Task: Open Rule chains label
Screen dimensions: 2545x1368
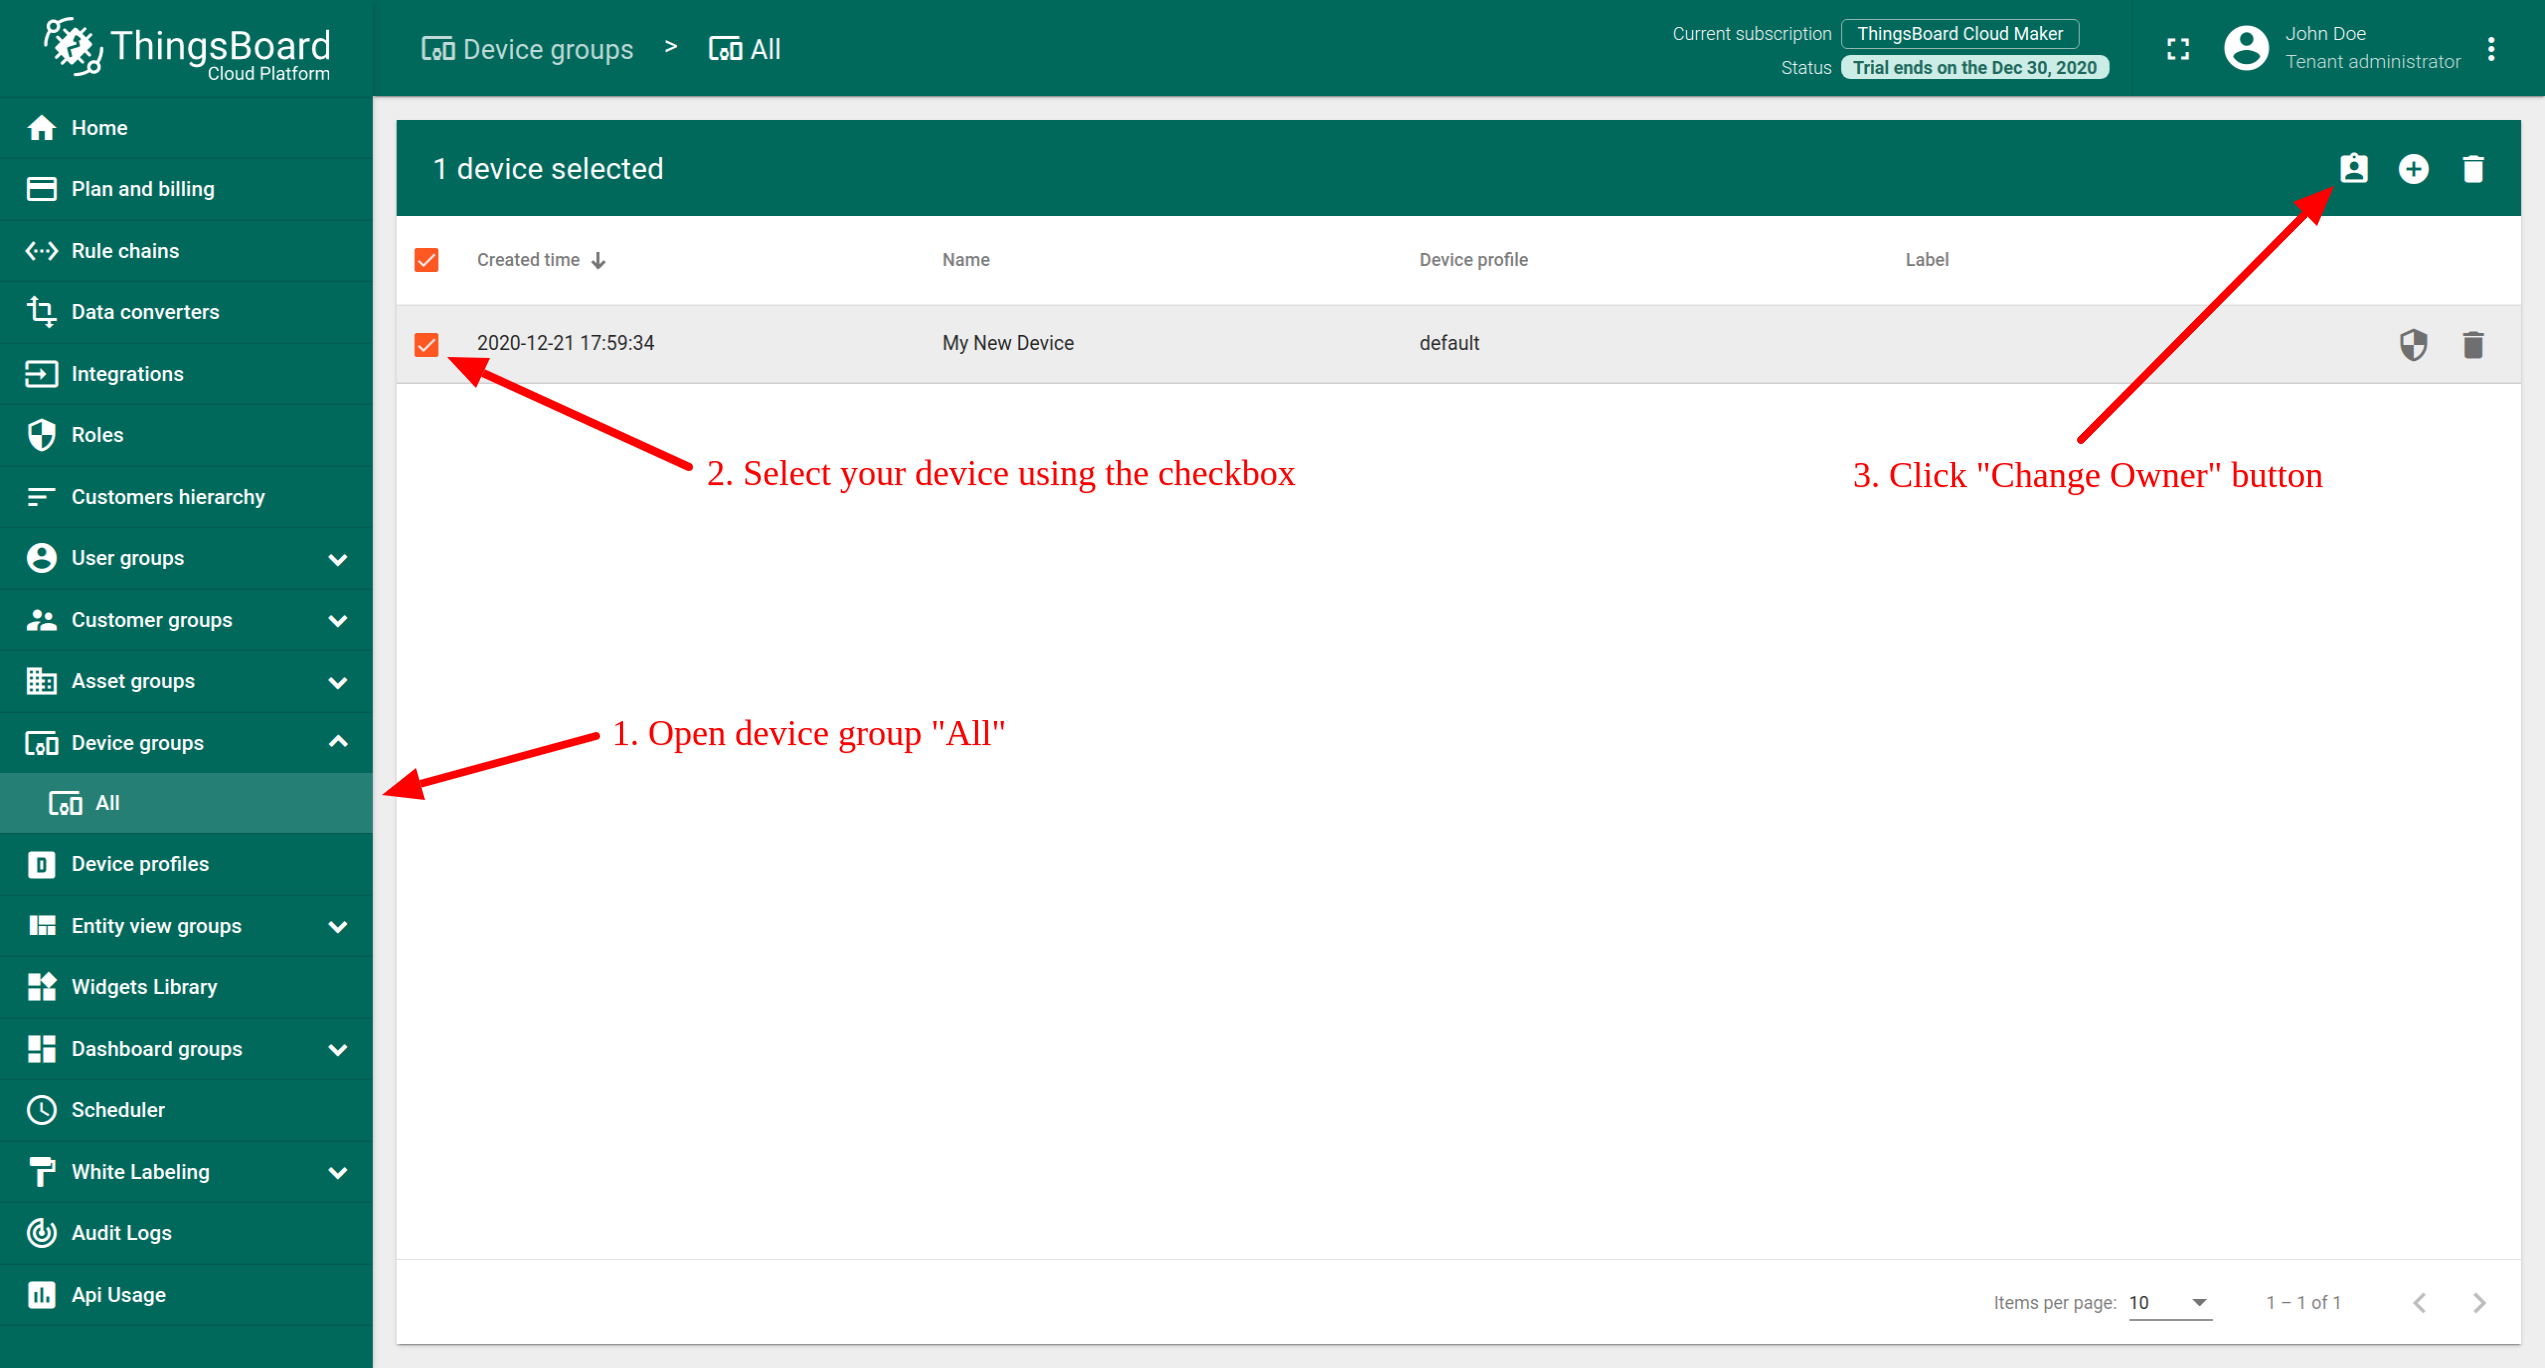Action: 125,251
